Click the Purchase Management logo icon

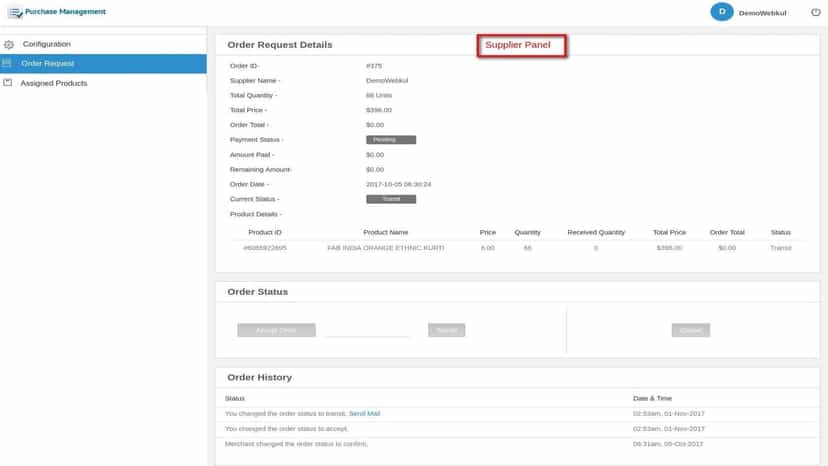pyautogui.click(x=16, y=12)
